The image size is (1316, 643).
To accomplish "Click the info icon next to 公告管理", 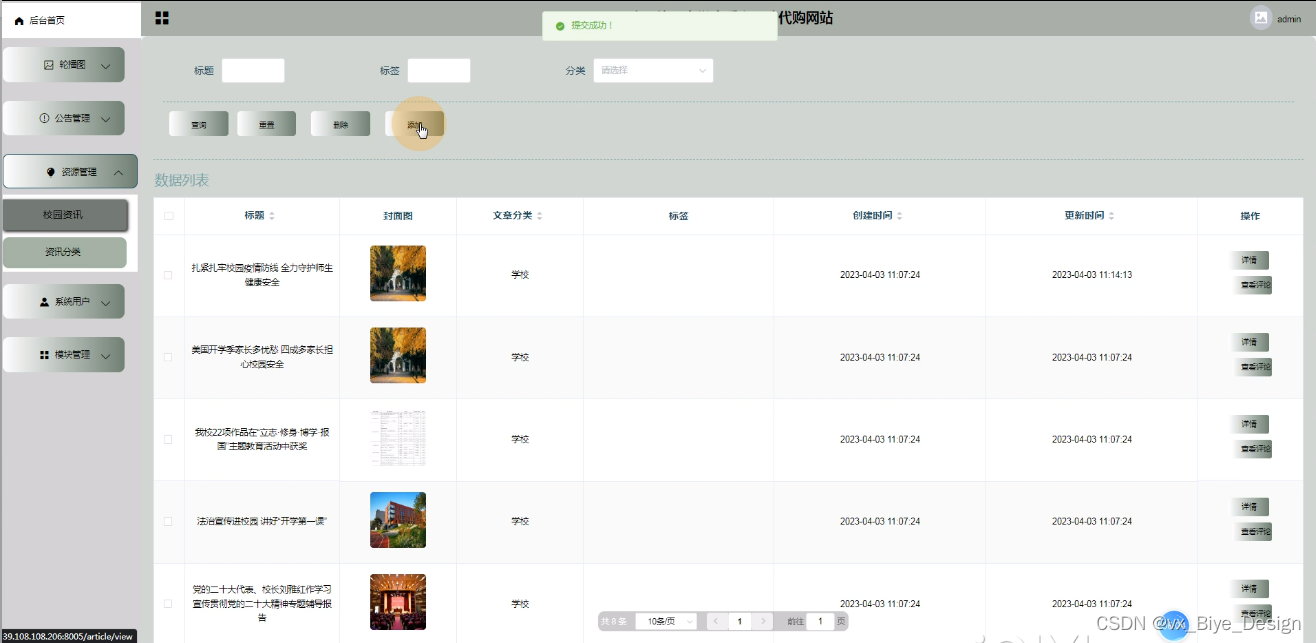I will click(44, 118).
